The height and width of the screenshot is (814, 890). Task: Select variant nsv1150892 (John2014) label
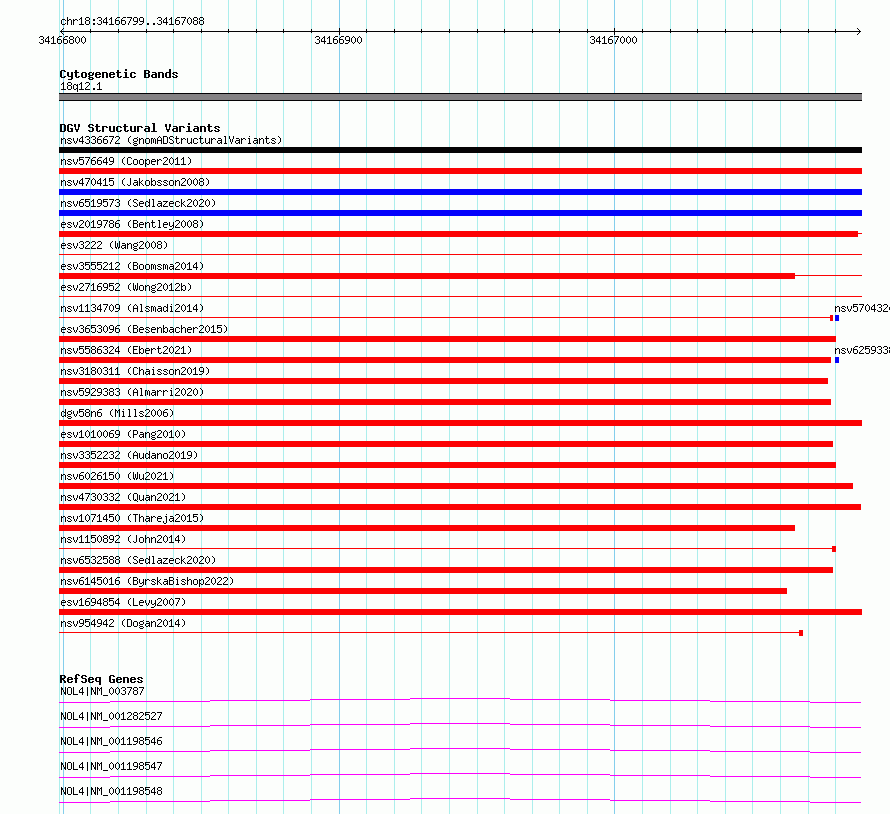pyautogui.click(x=123, y=539)
